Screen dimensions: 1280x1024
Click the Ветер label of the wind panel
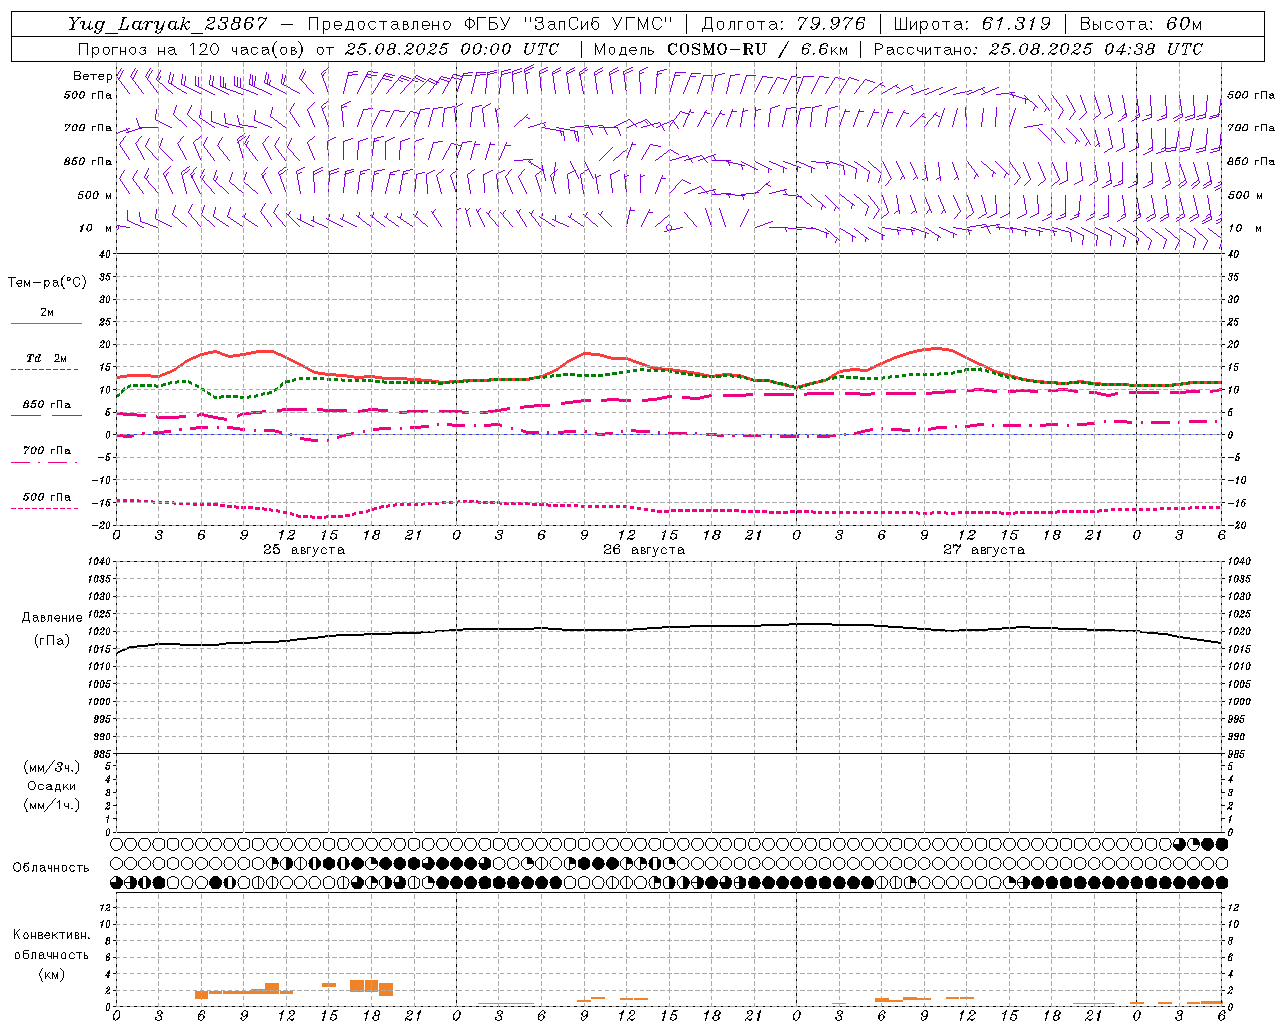click(x=92, y=76)
